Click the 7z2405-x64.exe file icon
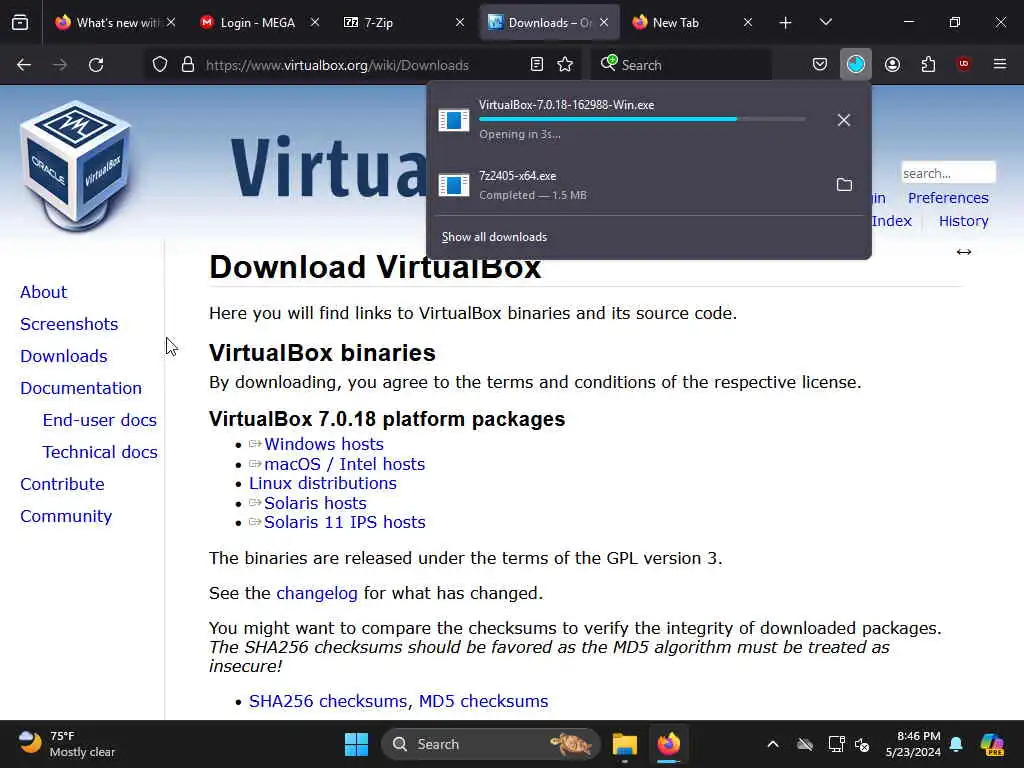The width and height of the screenshot is (1024, 768). tap(453, 185)
